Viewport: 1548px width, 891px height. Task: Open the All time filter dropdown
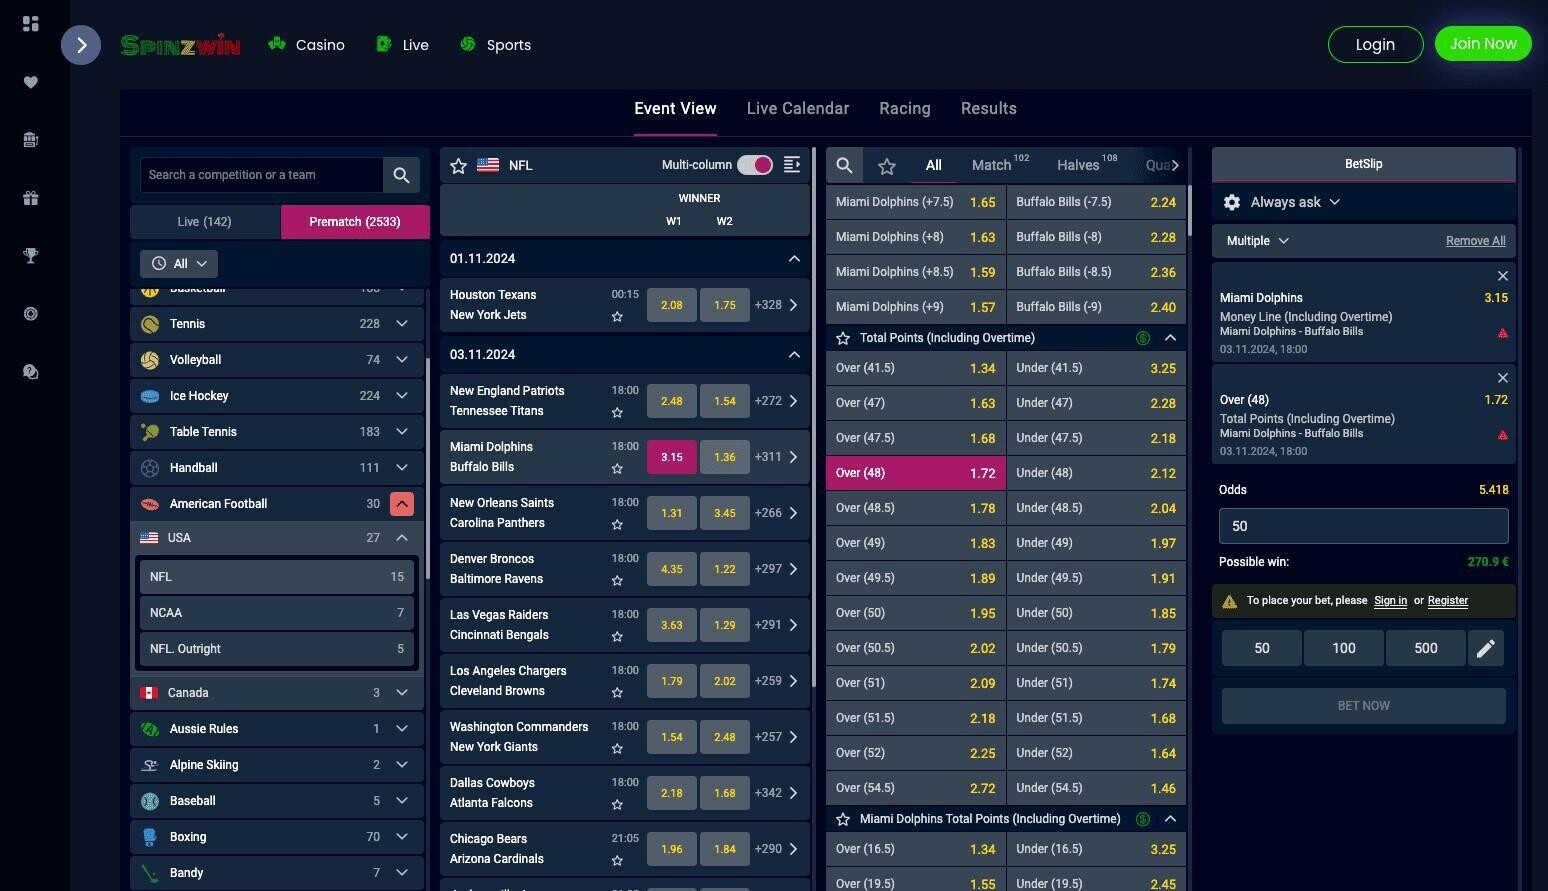[x=180, y=264]
